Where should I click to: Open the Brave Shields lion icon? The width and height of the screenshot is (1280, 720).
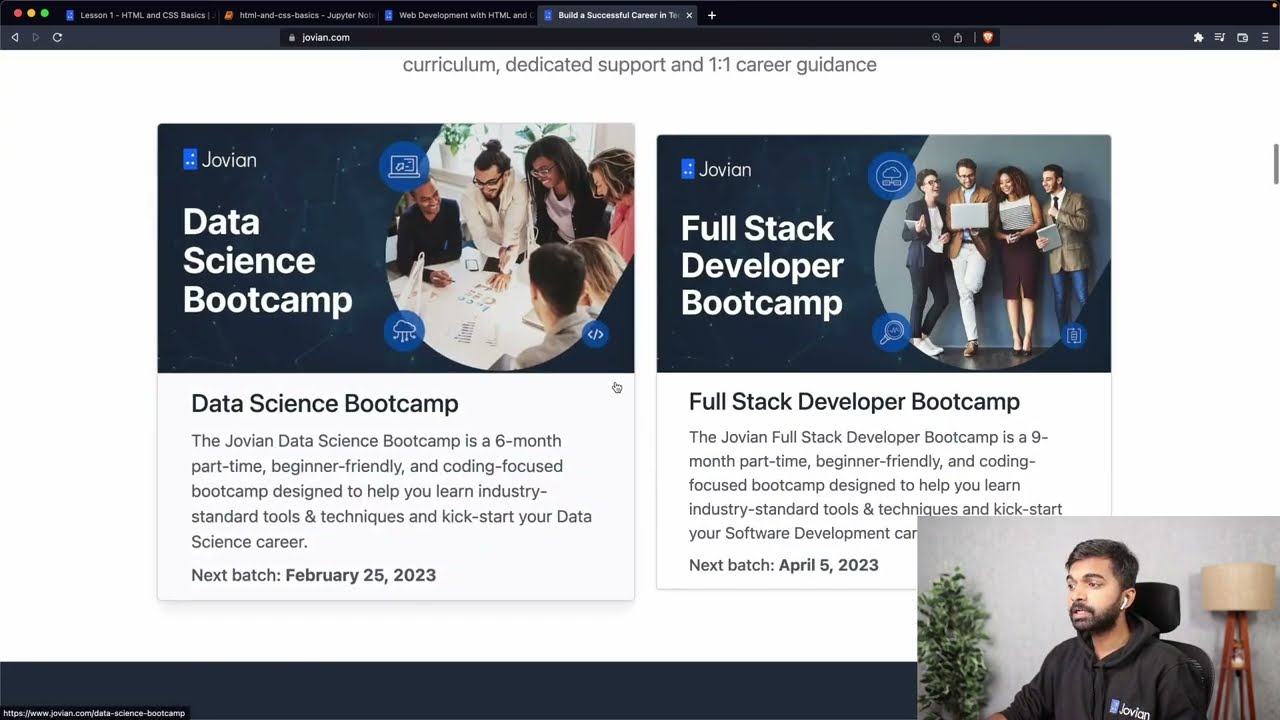click(x=987, y=37)
